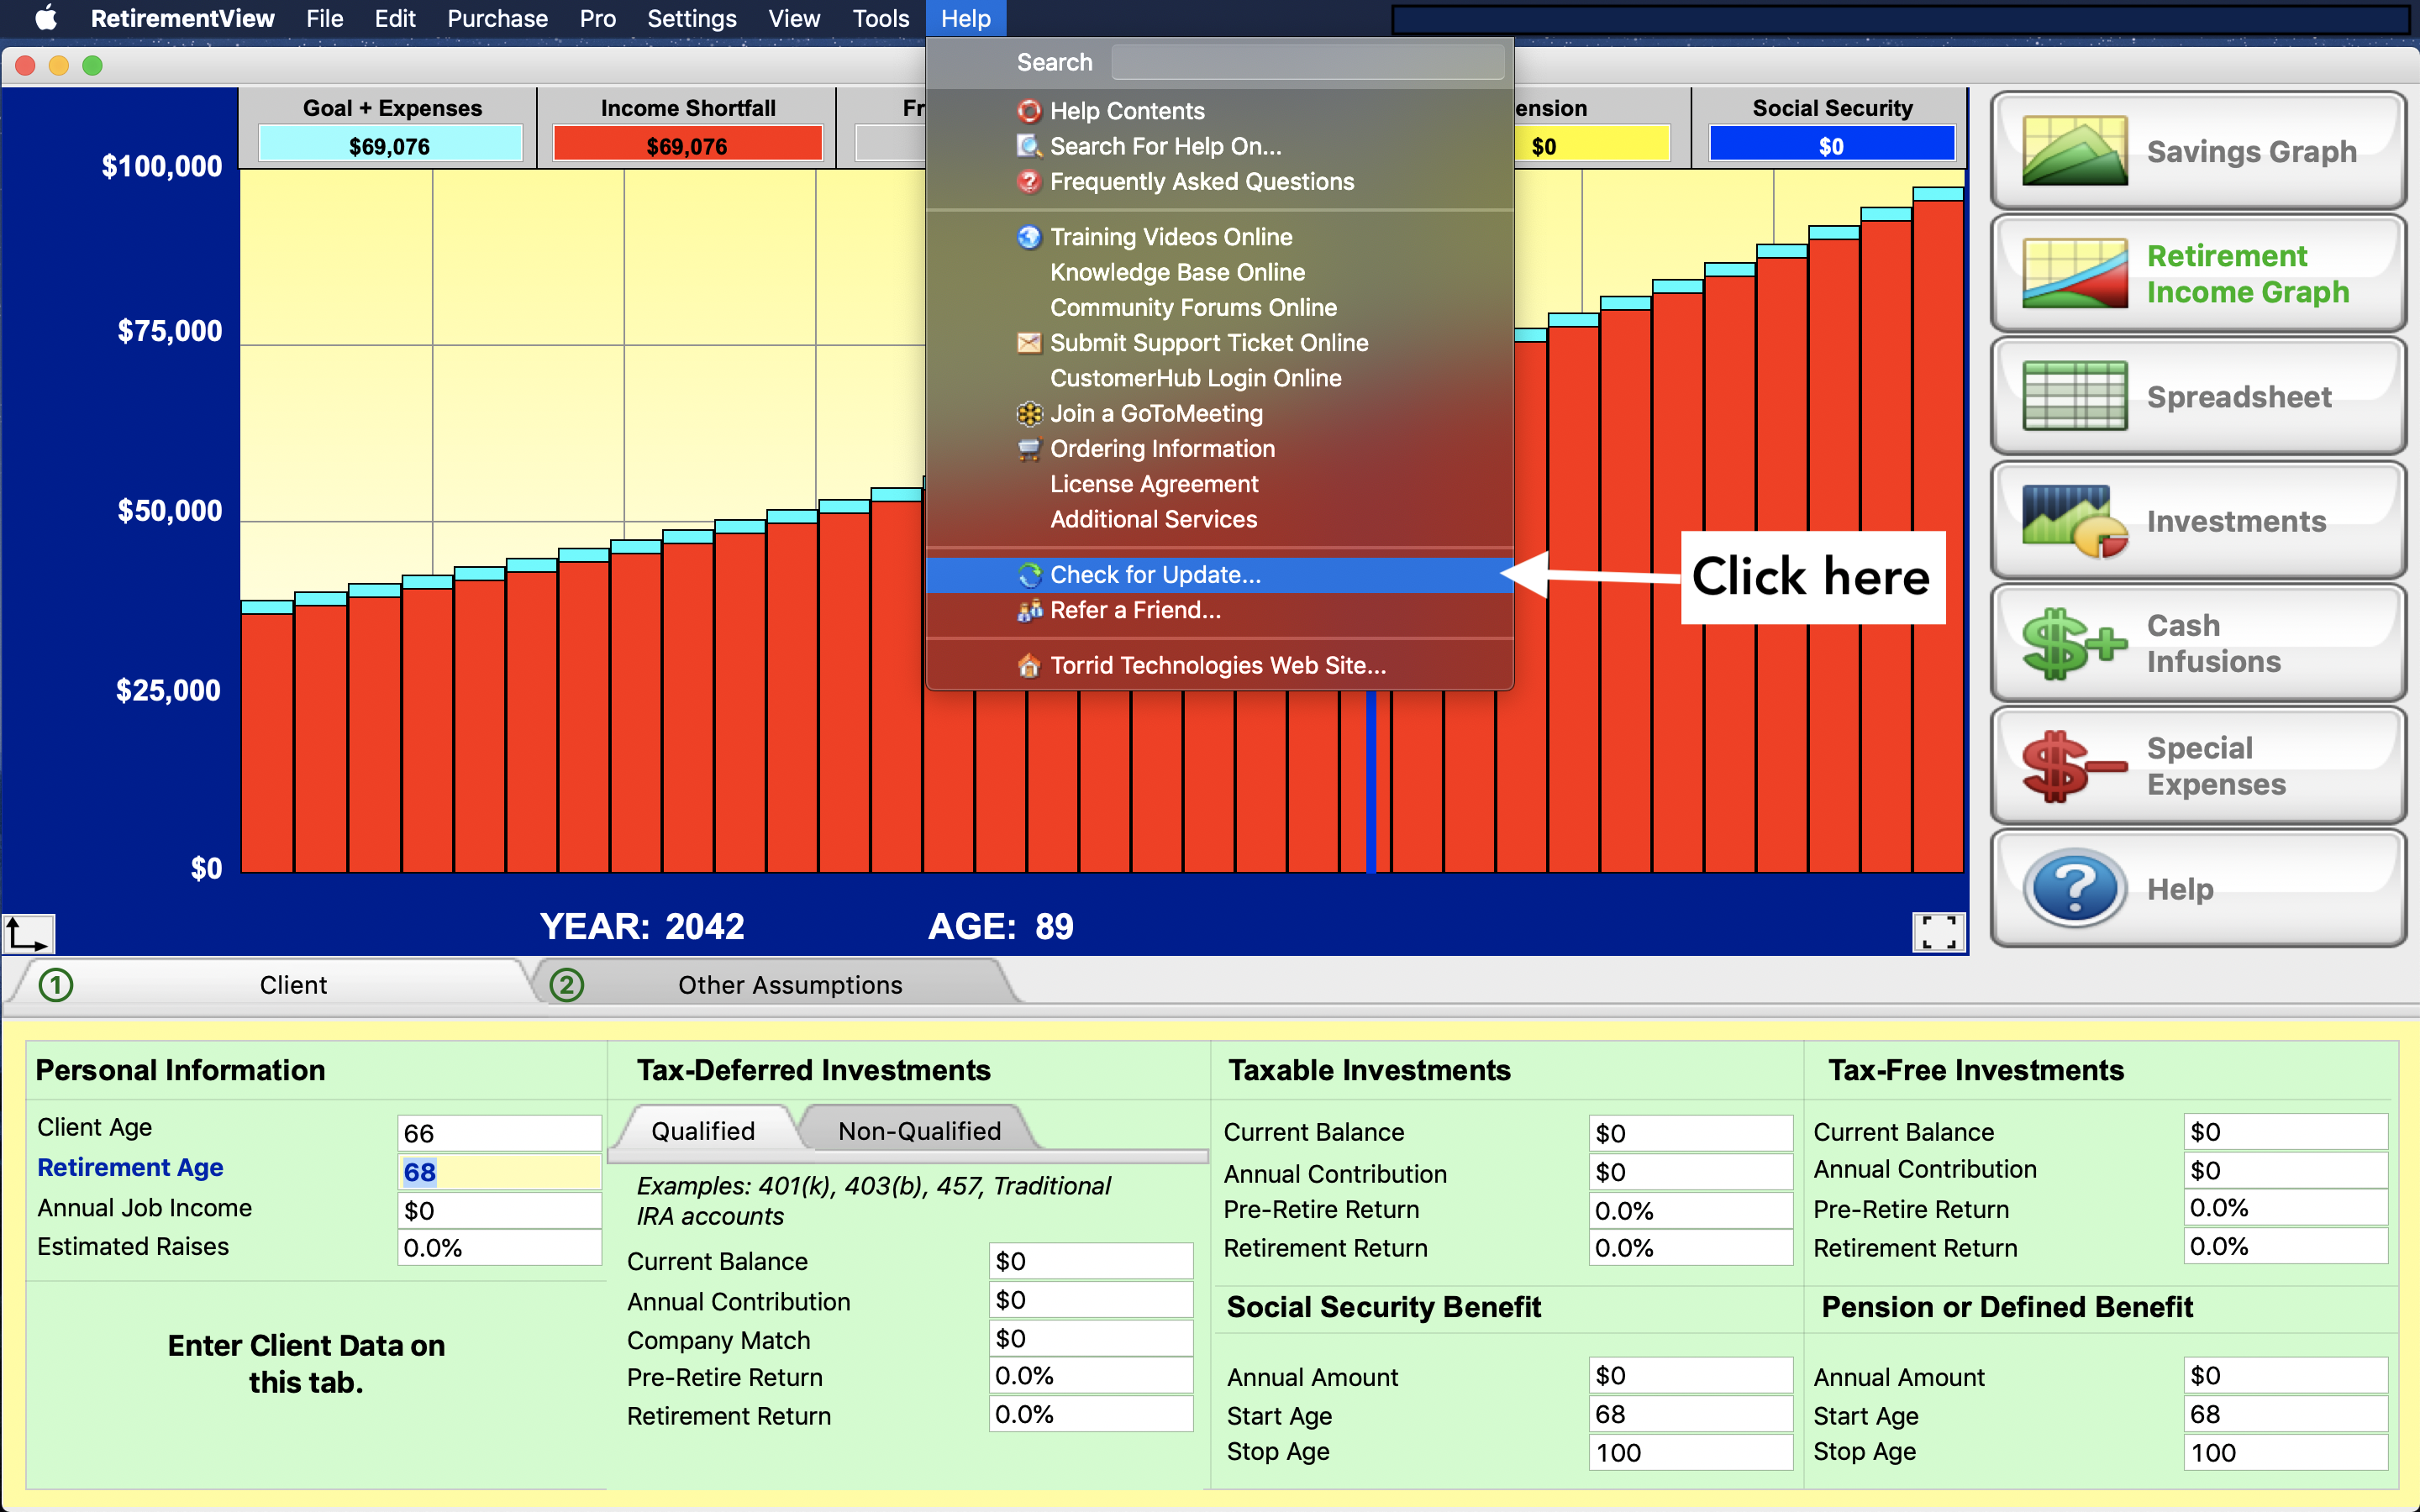The height and width of the screenshot is (1512, 2420).
Task: Click Social Security Annual Amount field
Action: coord(1690,1375)
